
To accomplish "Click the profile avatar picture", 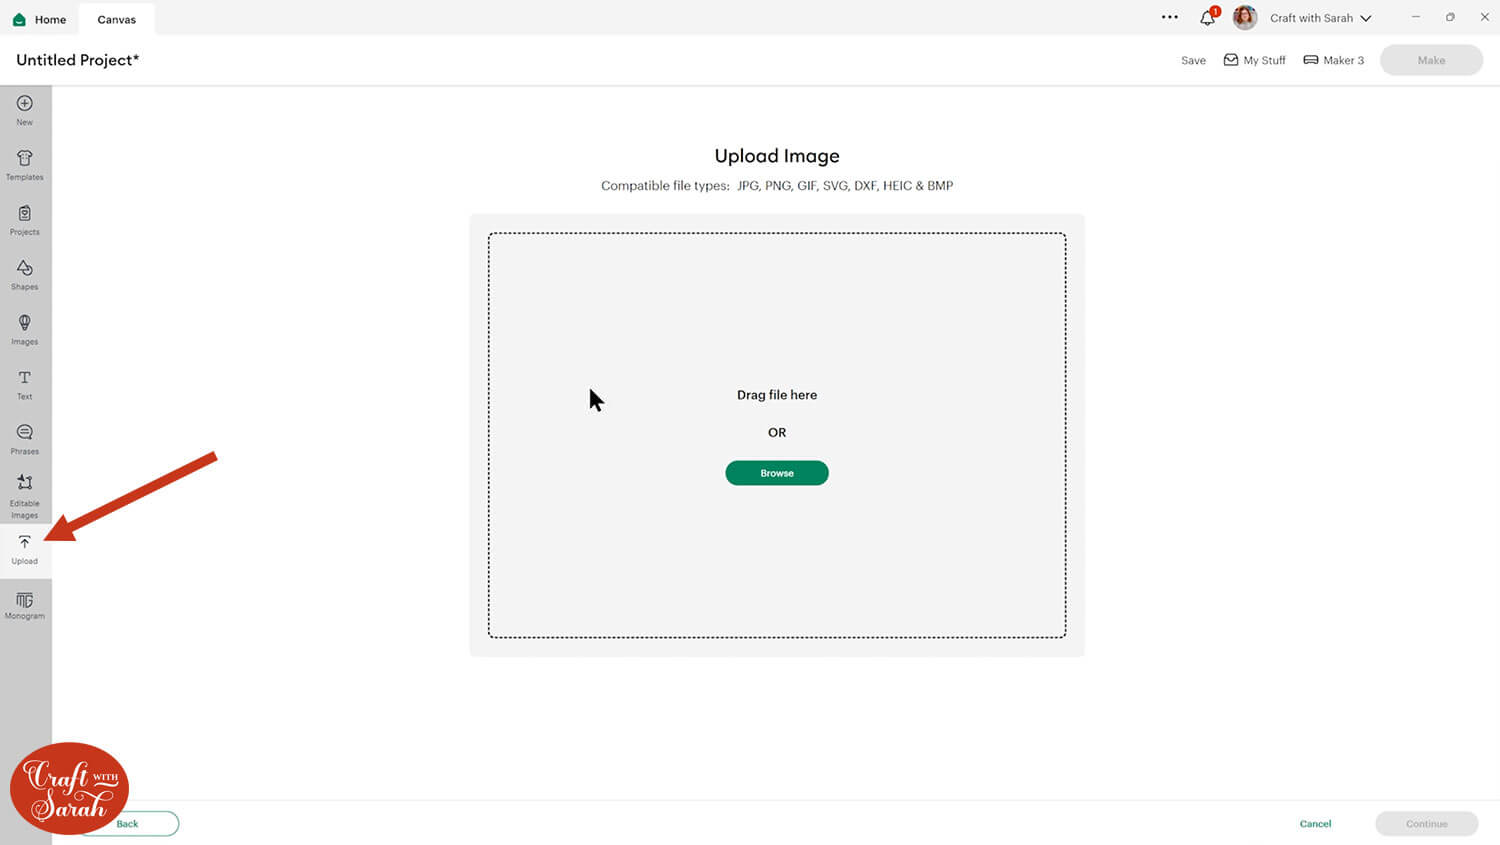I will coord(1245,18).
